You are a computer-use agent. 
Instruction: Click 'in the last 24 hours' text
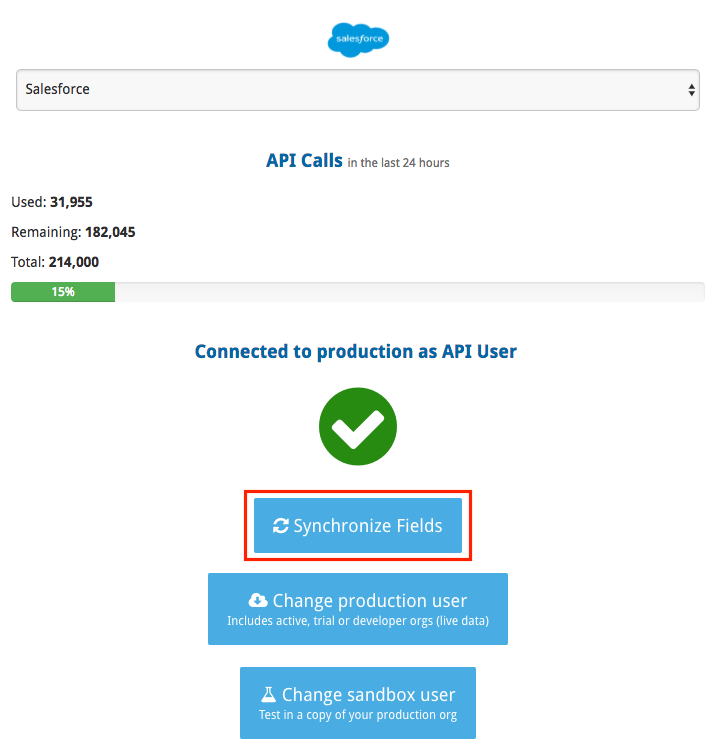tap(398, 163)
